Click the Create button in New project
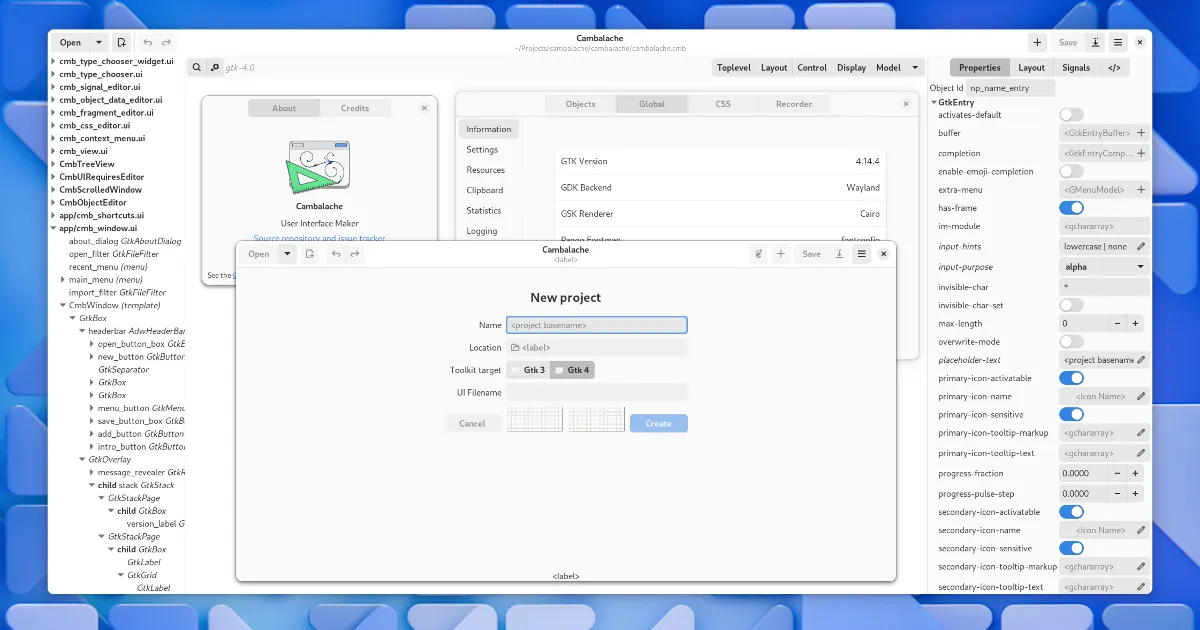Screen dimensions: 1200x630 [658, 424]
